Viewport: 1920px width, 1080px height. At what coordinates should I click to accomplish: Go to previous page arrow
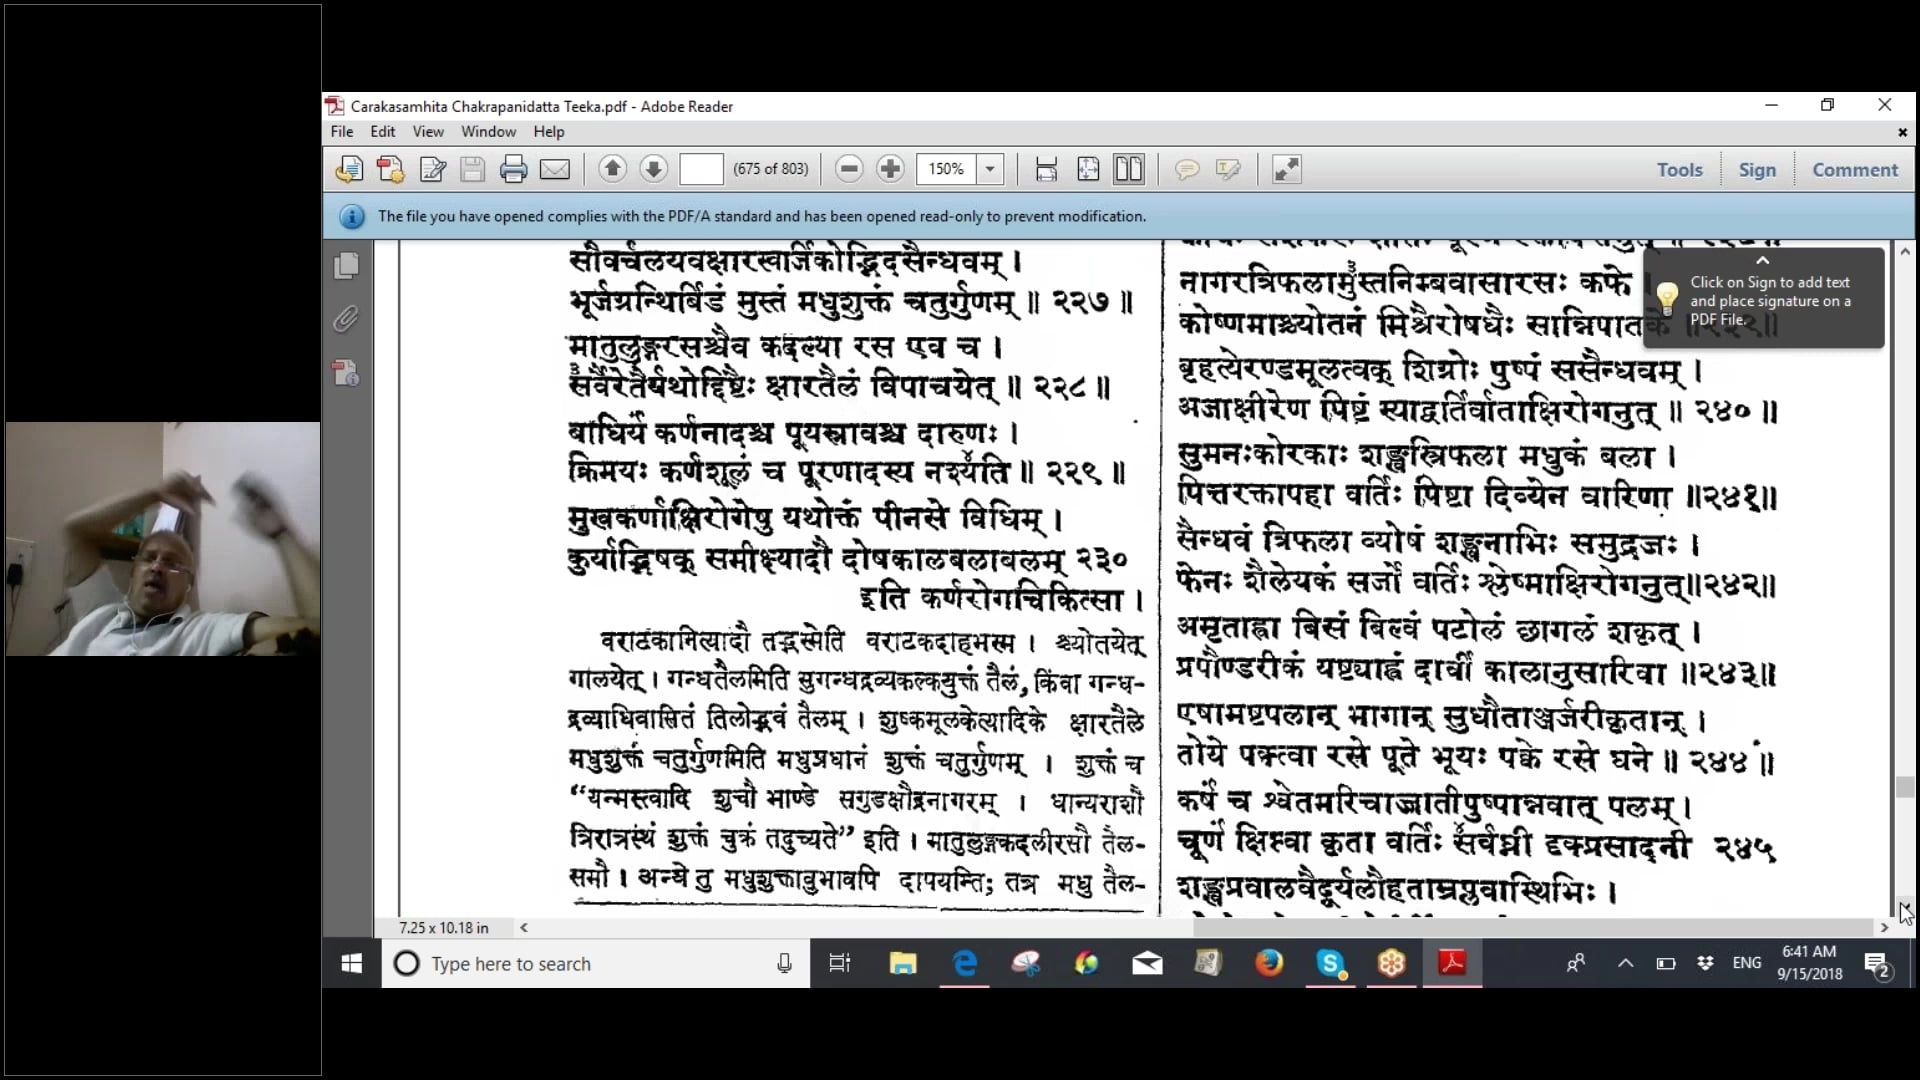[612, 169]
